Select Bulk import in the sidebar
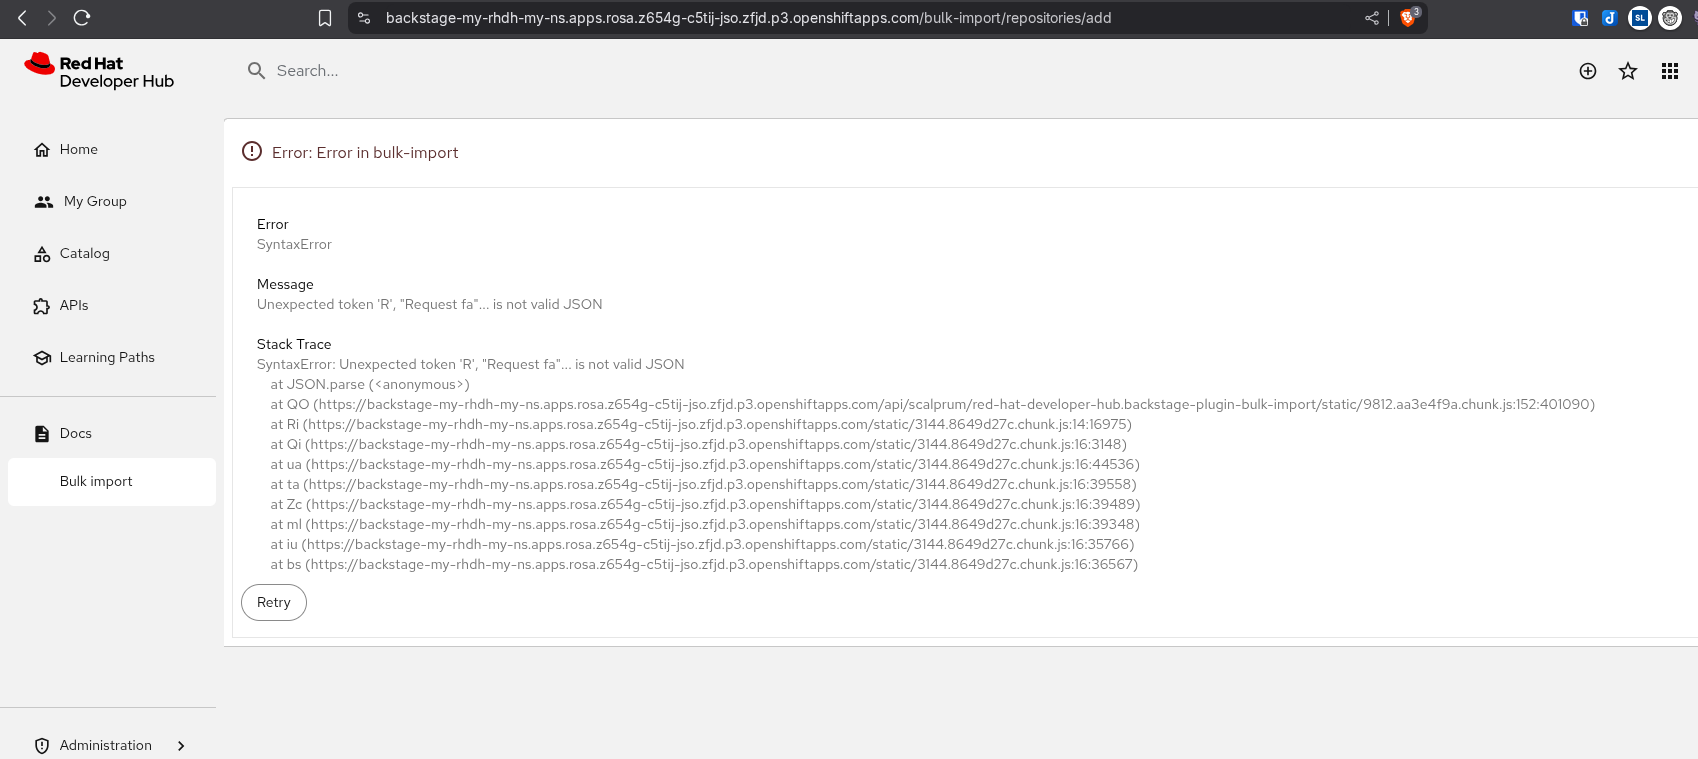 (112, 482)
